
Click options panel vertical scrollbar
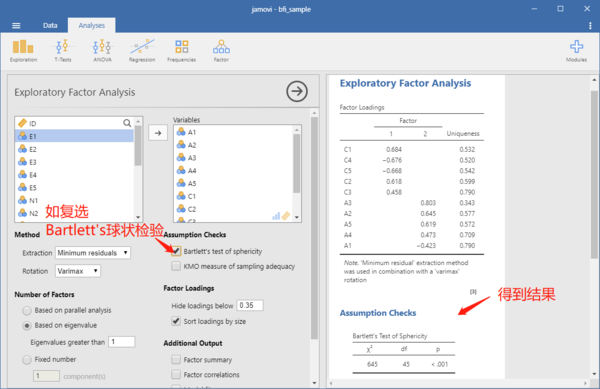314,228
